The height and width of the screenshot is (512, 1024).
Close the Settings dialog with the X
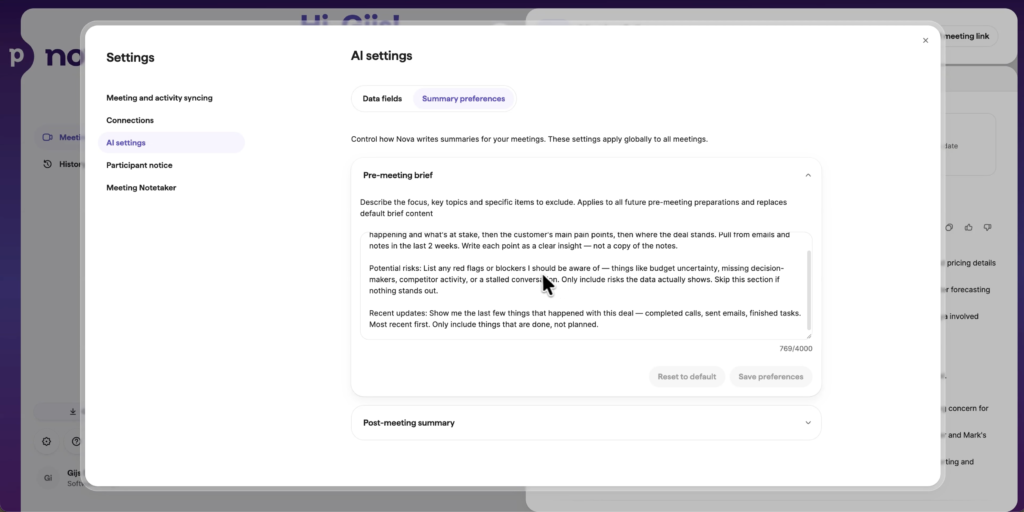point(925,40)
